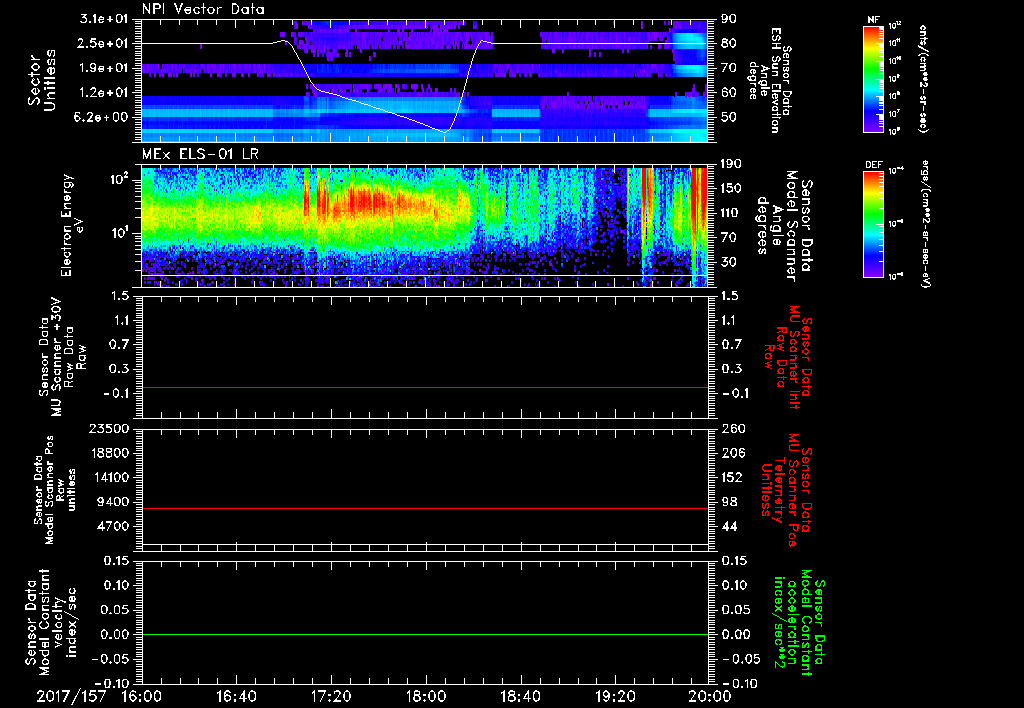Click the red line in Scanner Pos panel
This screenshot has height=708, width=1024.
click(424, 508)
